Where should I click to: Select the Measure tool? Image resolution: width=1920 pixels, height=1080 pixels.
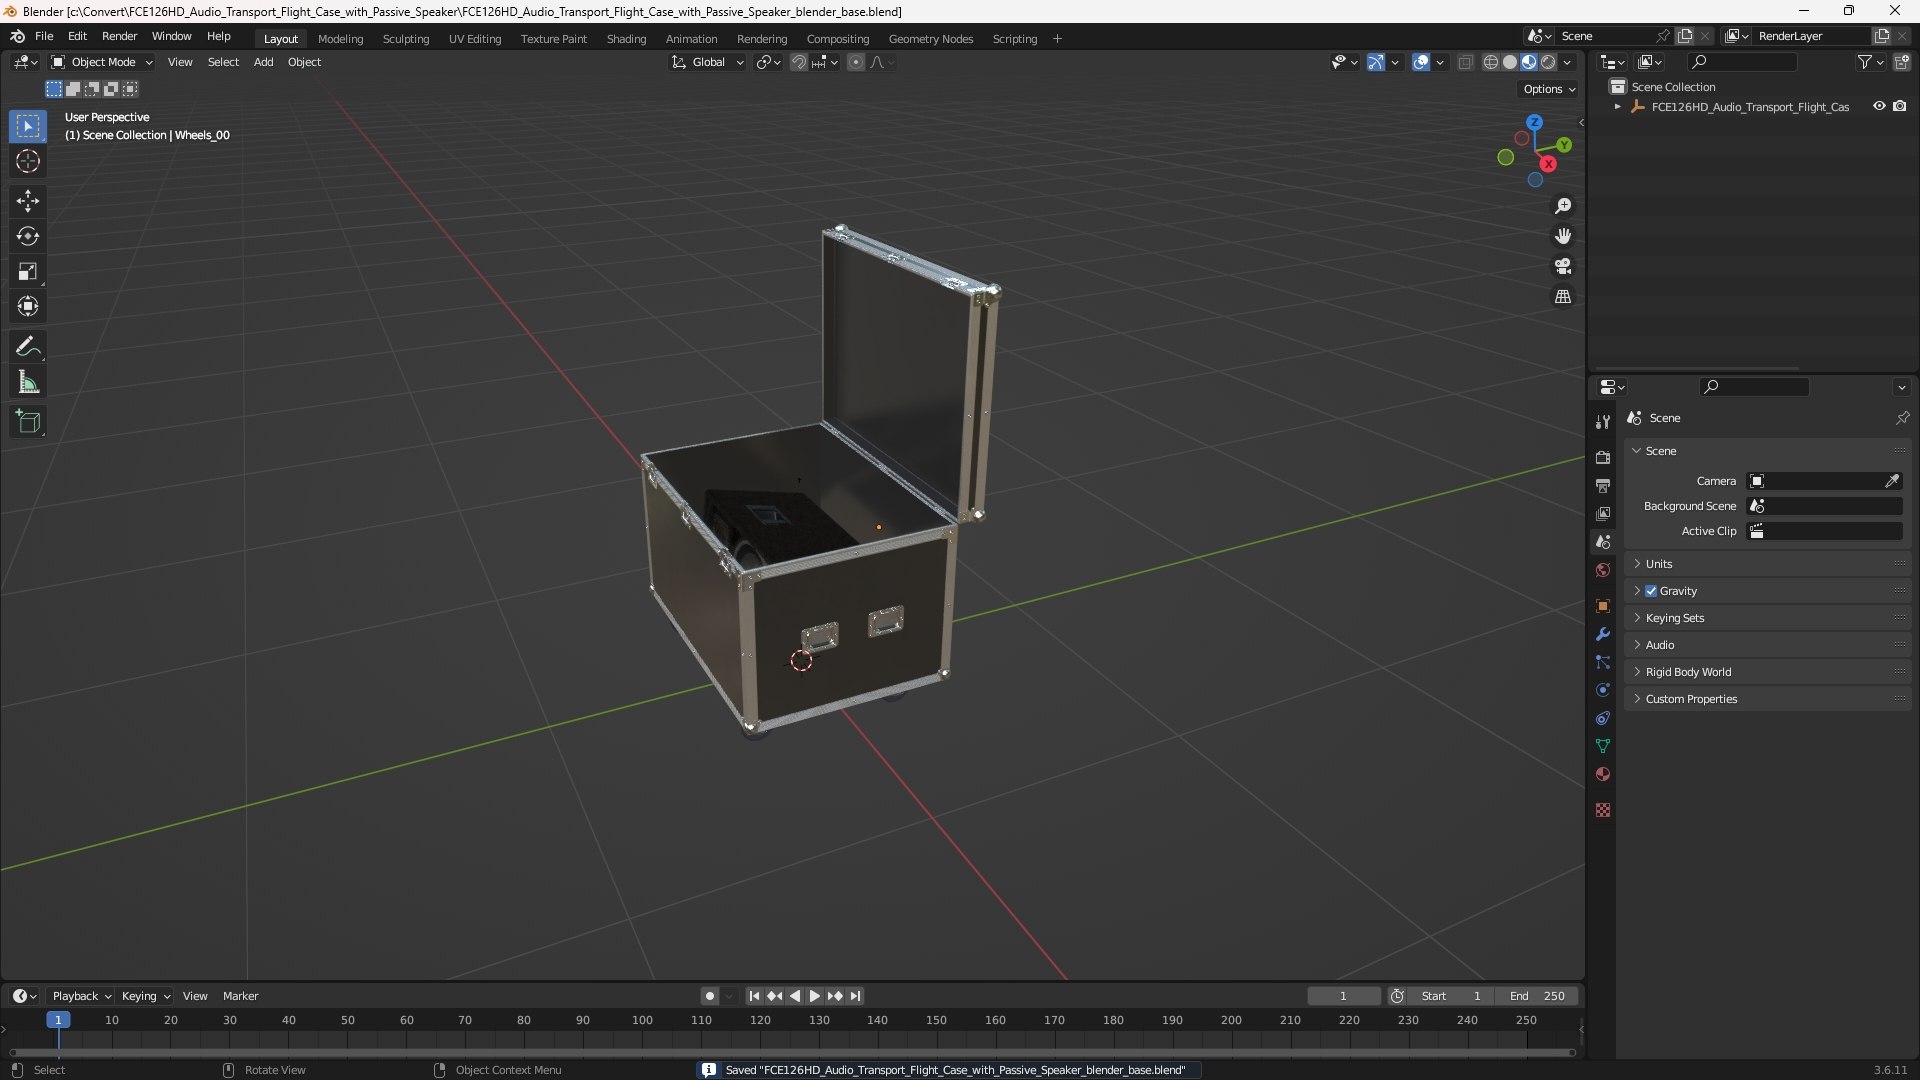[28, 382]
